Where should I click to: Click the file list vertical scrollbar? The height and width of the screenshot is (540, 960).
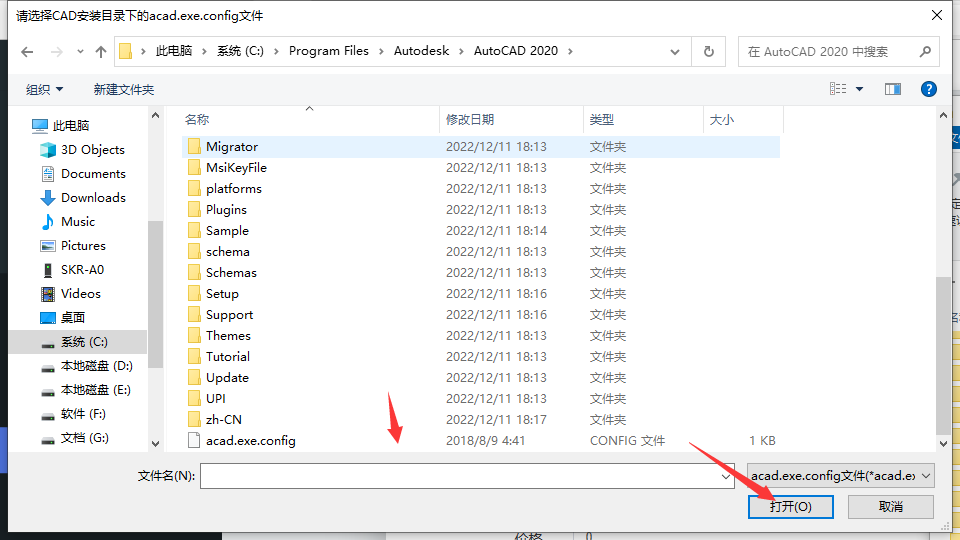pyautogui.click(x=944, y=350)
